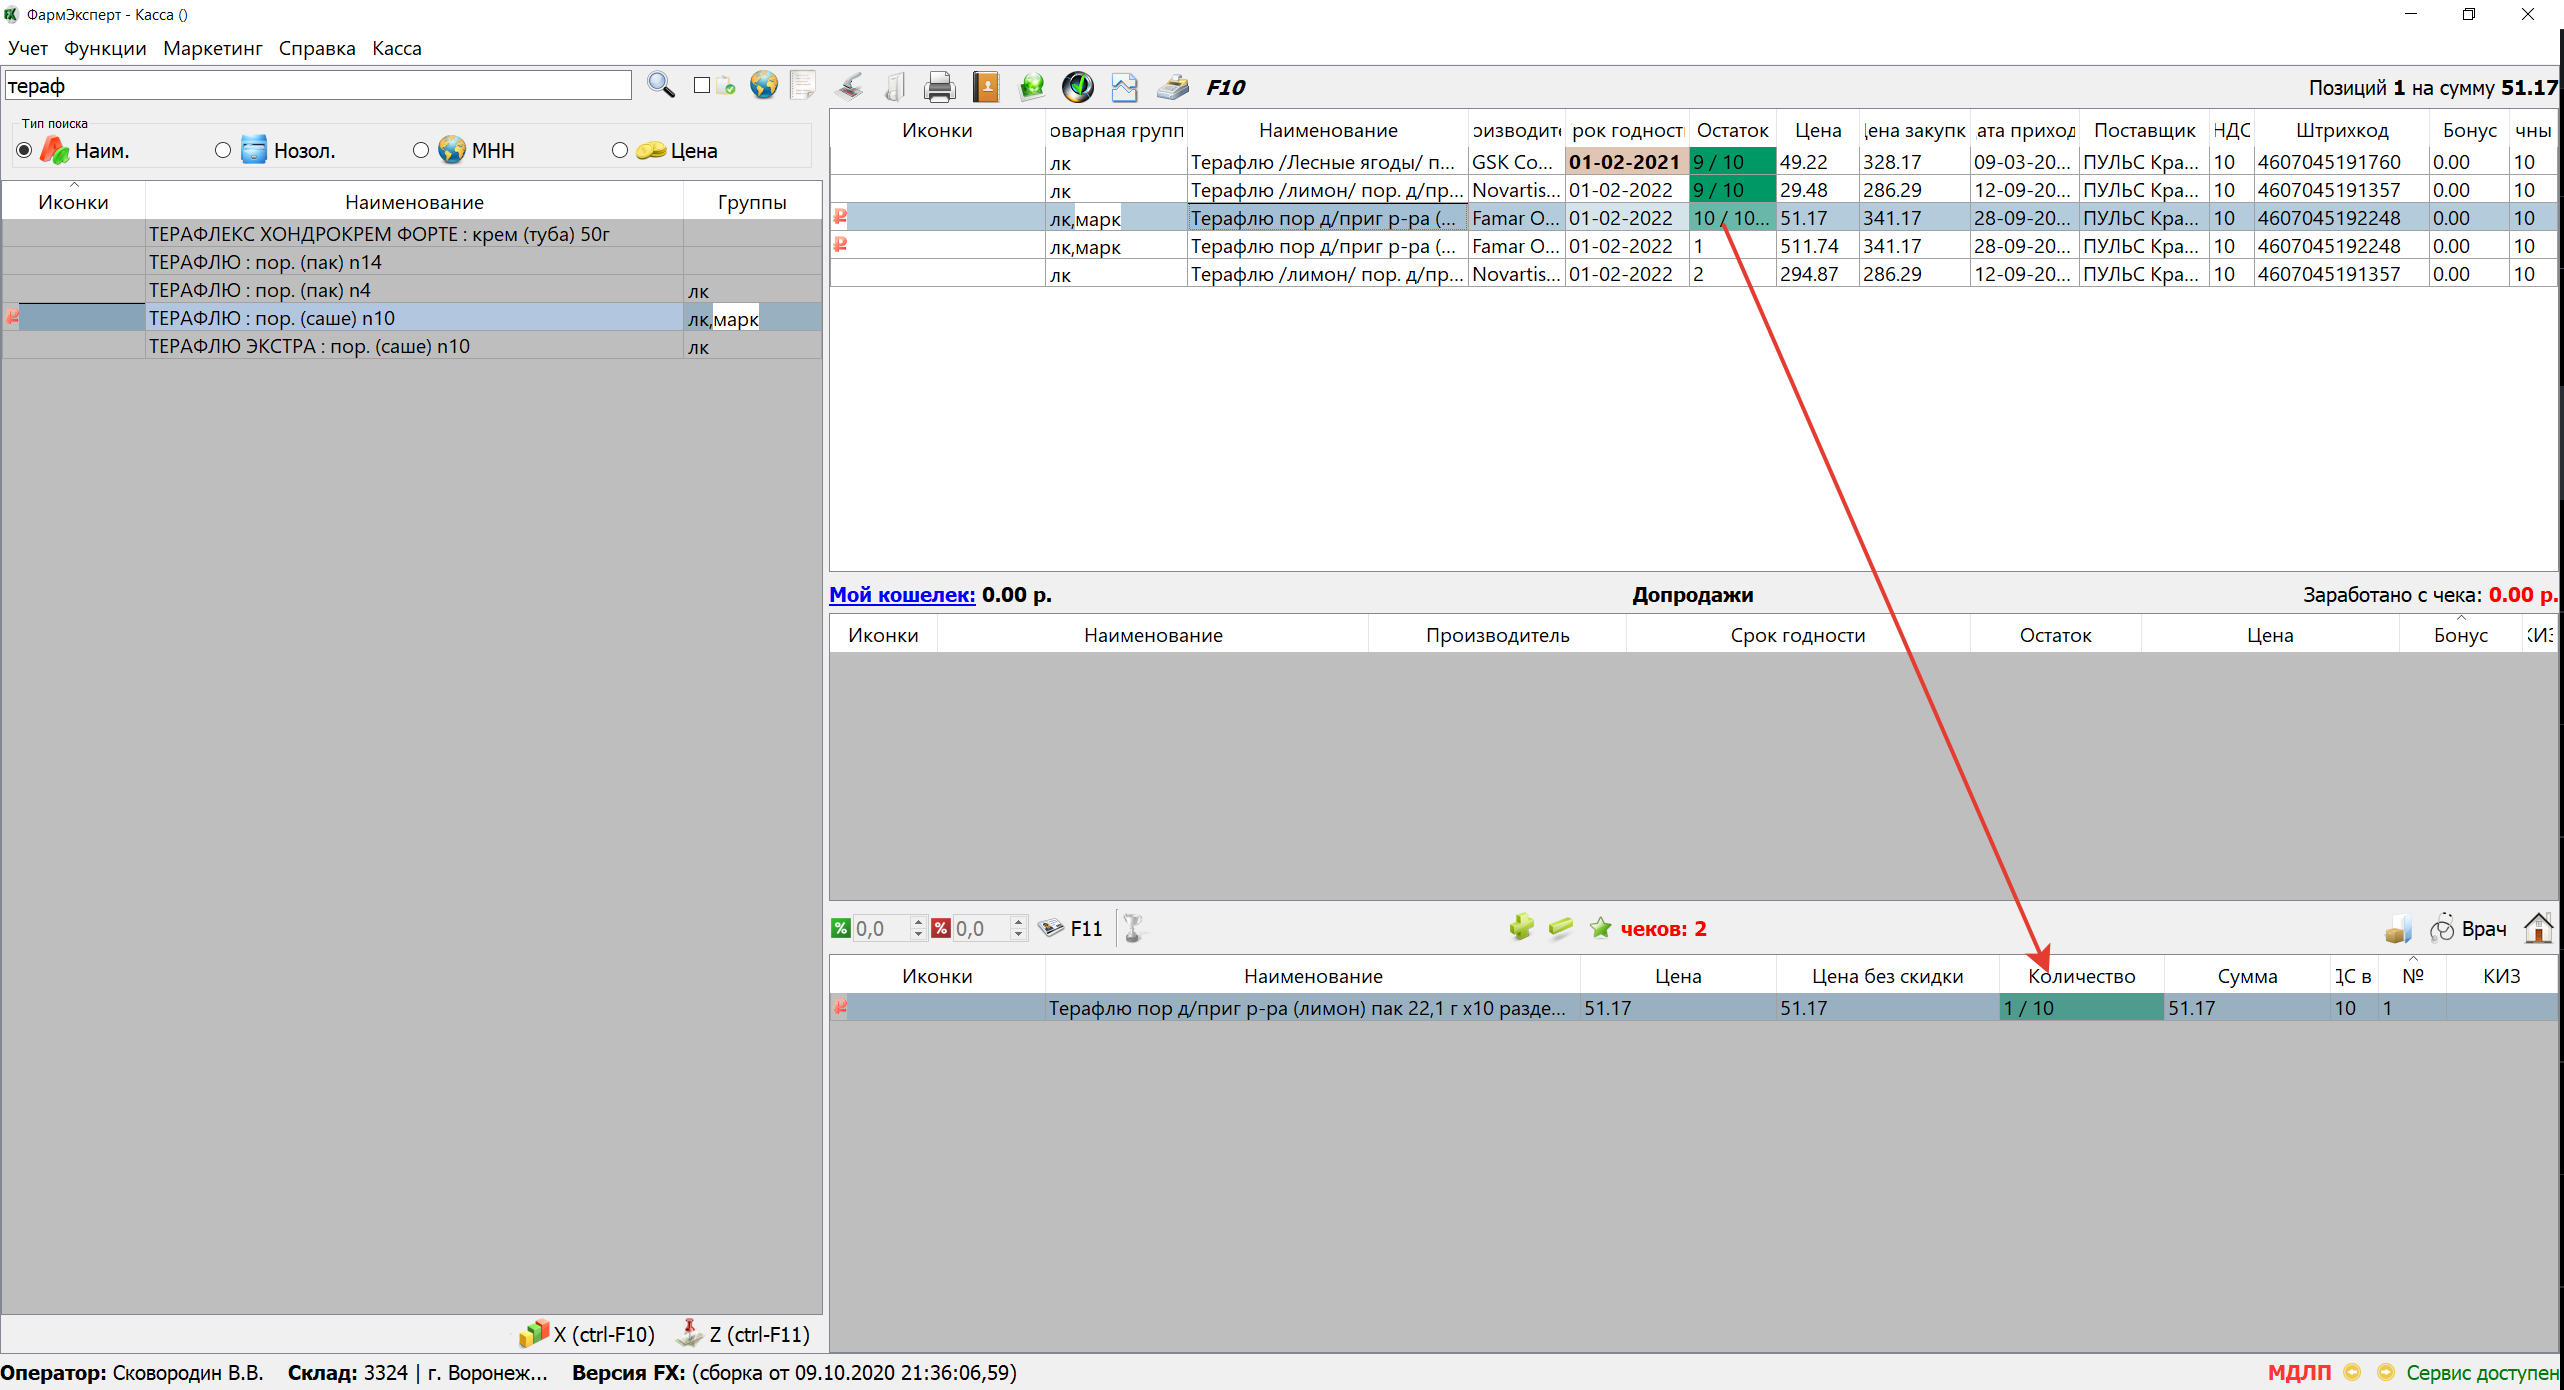Click the green minus remove-check icon

point(1560,928)
